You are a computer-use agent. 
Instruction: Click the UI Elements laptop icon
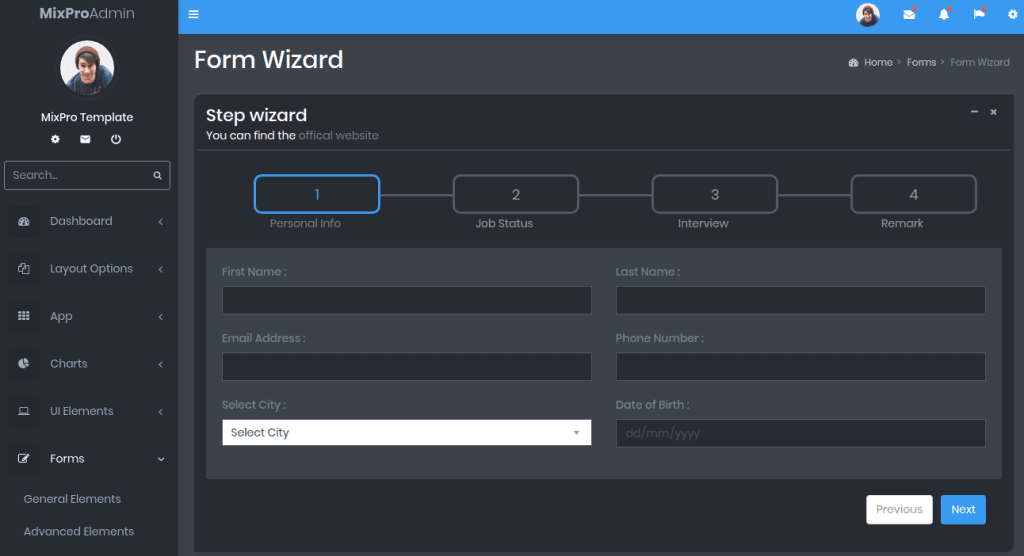(x=24, y=411)
